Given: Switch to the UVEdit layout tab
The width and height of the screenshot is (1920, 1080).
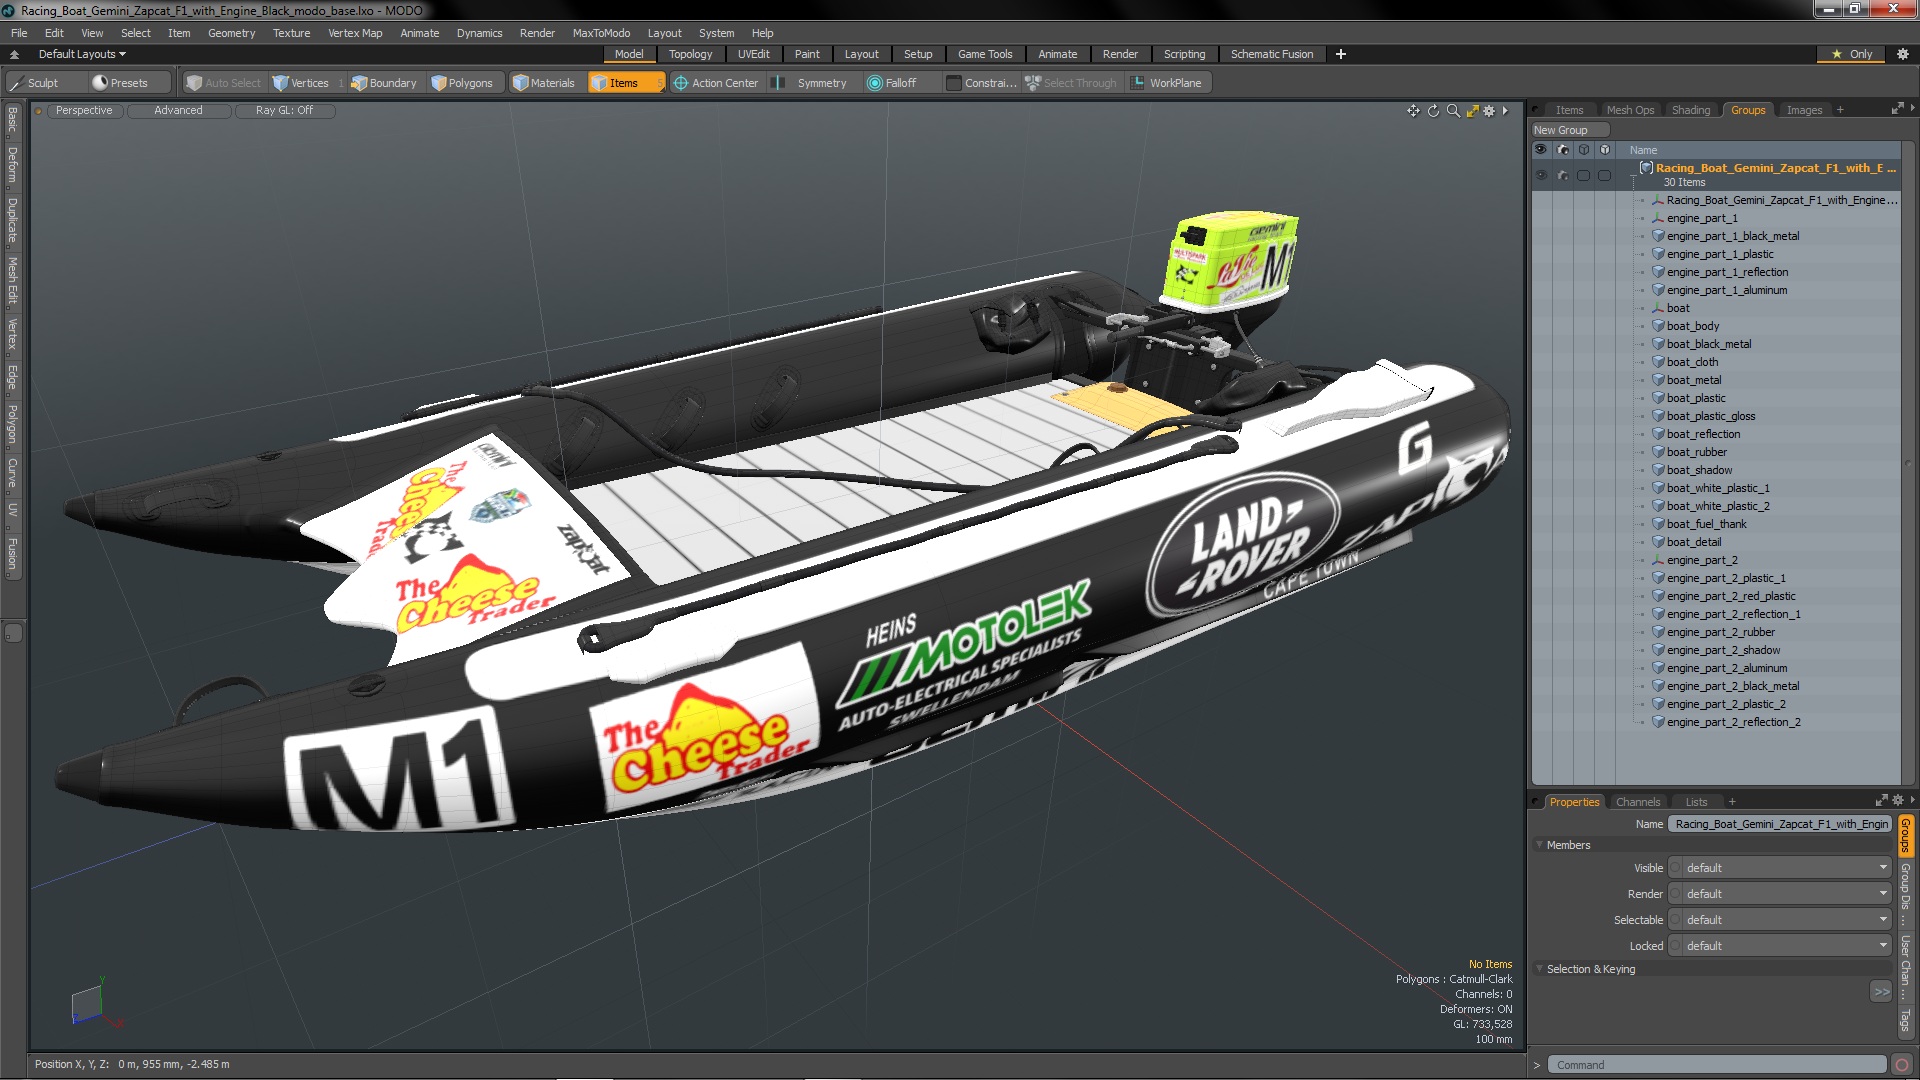Looking at the screenshot, I should [753, 54].
